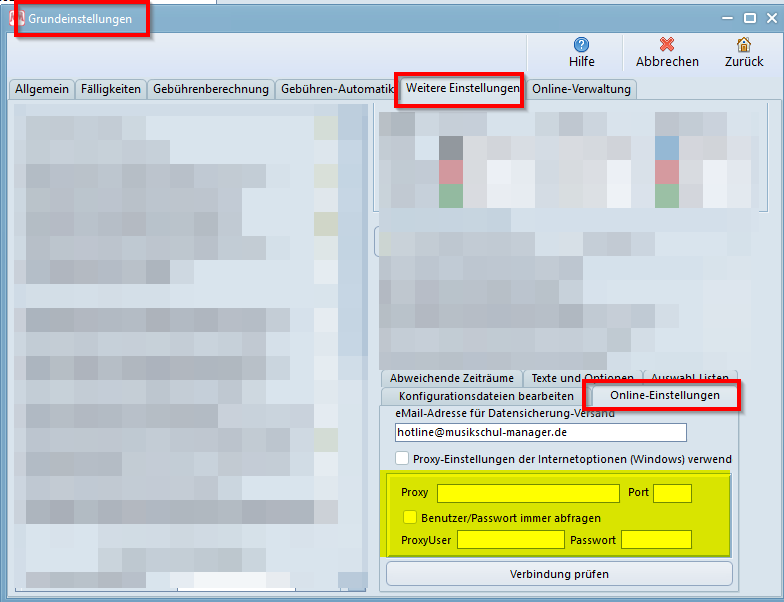Click into the Proxy address field
Screen dimensions: 784x602
(x=528, y=493)
